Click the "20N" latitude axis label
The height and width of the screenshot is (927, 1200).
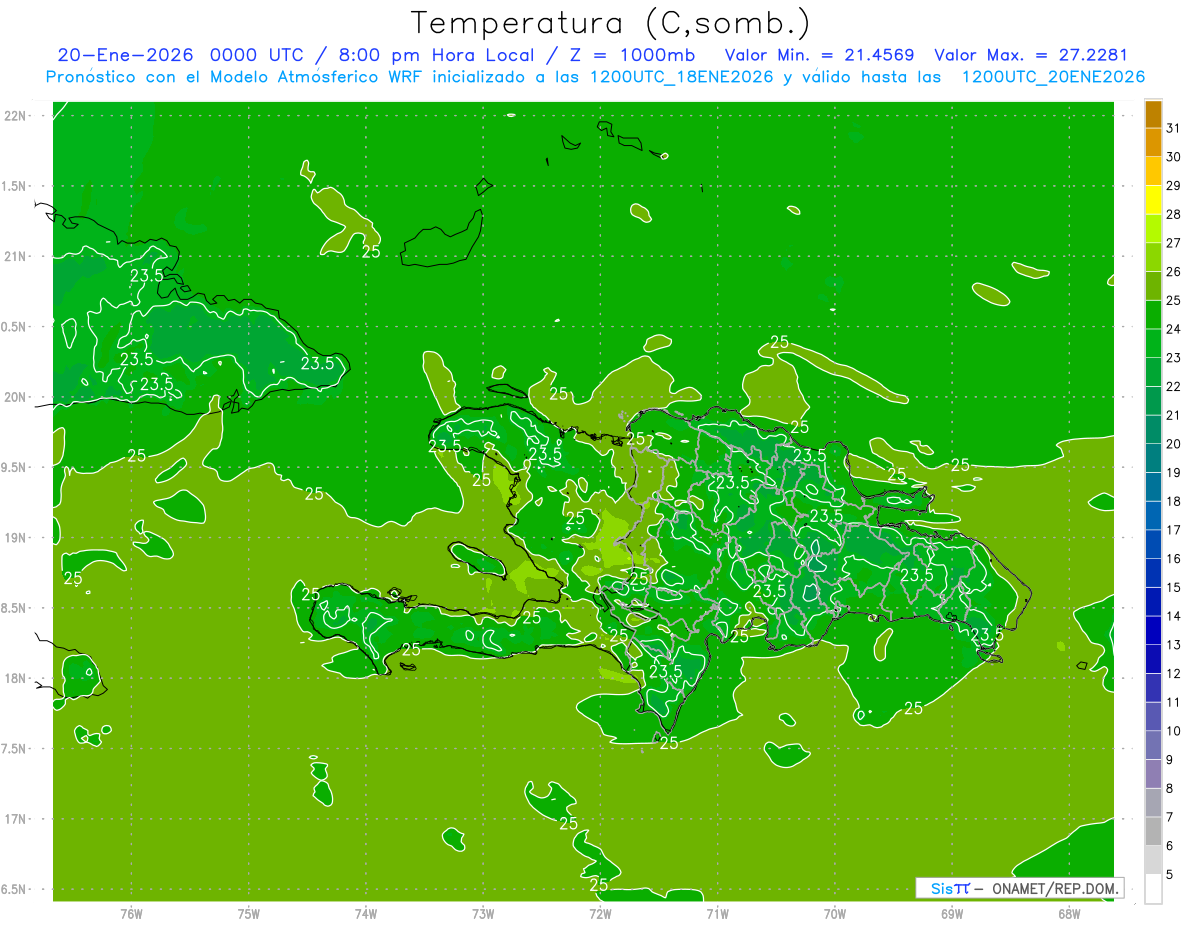click(x=14, y=397)
